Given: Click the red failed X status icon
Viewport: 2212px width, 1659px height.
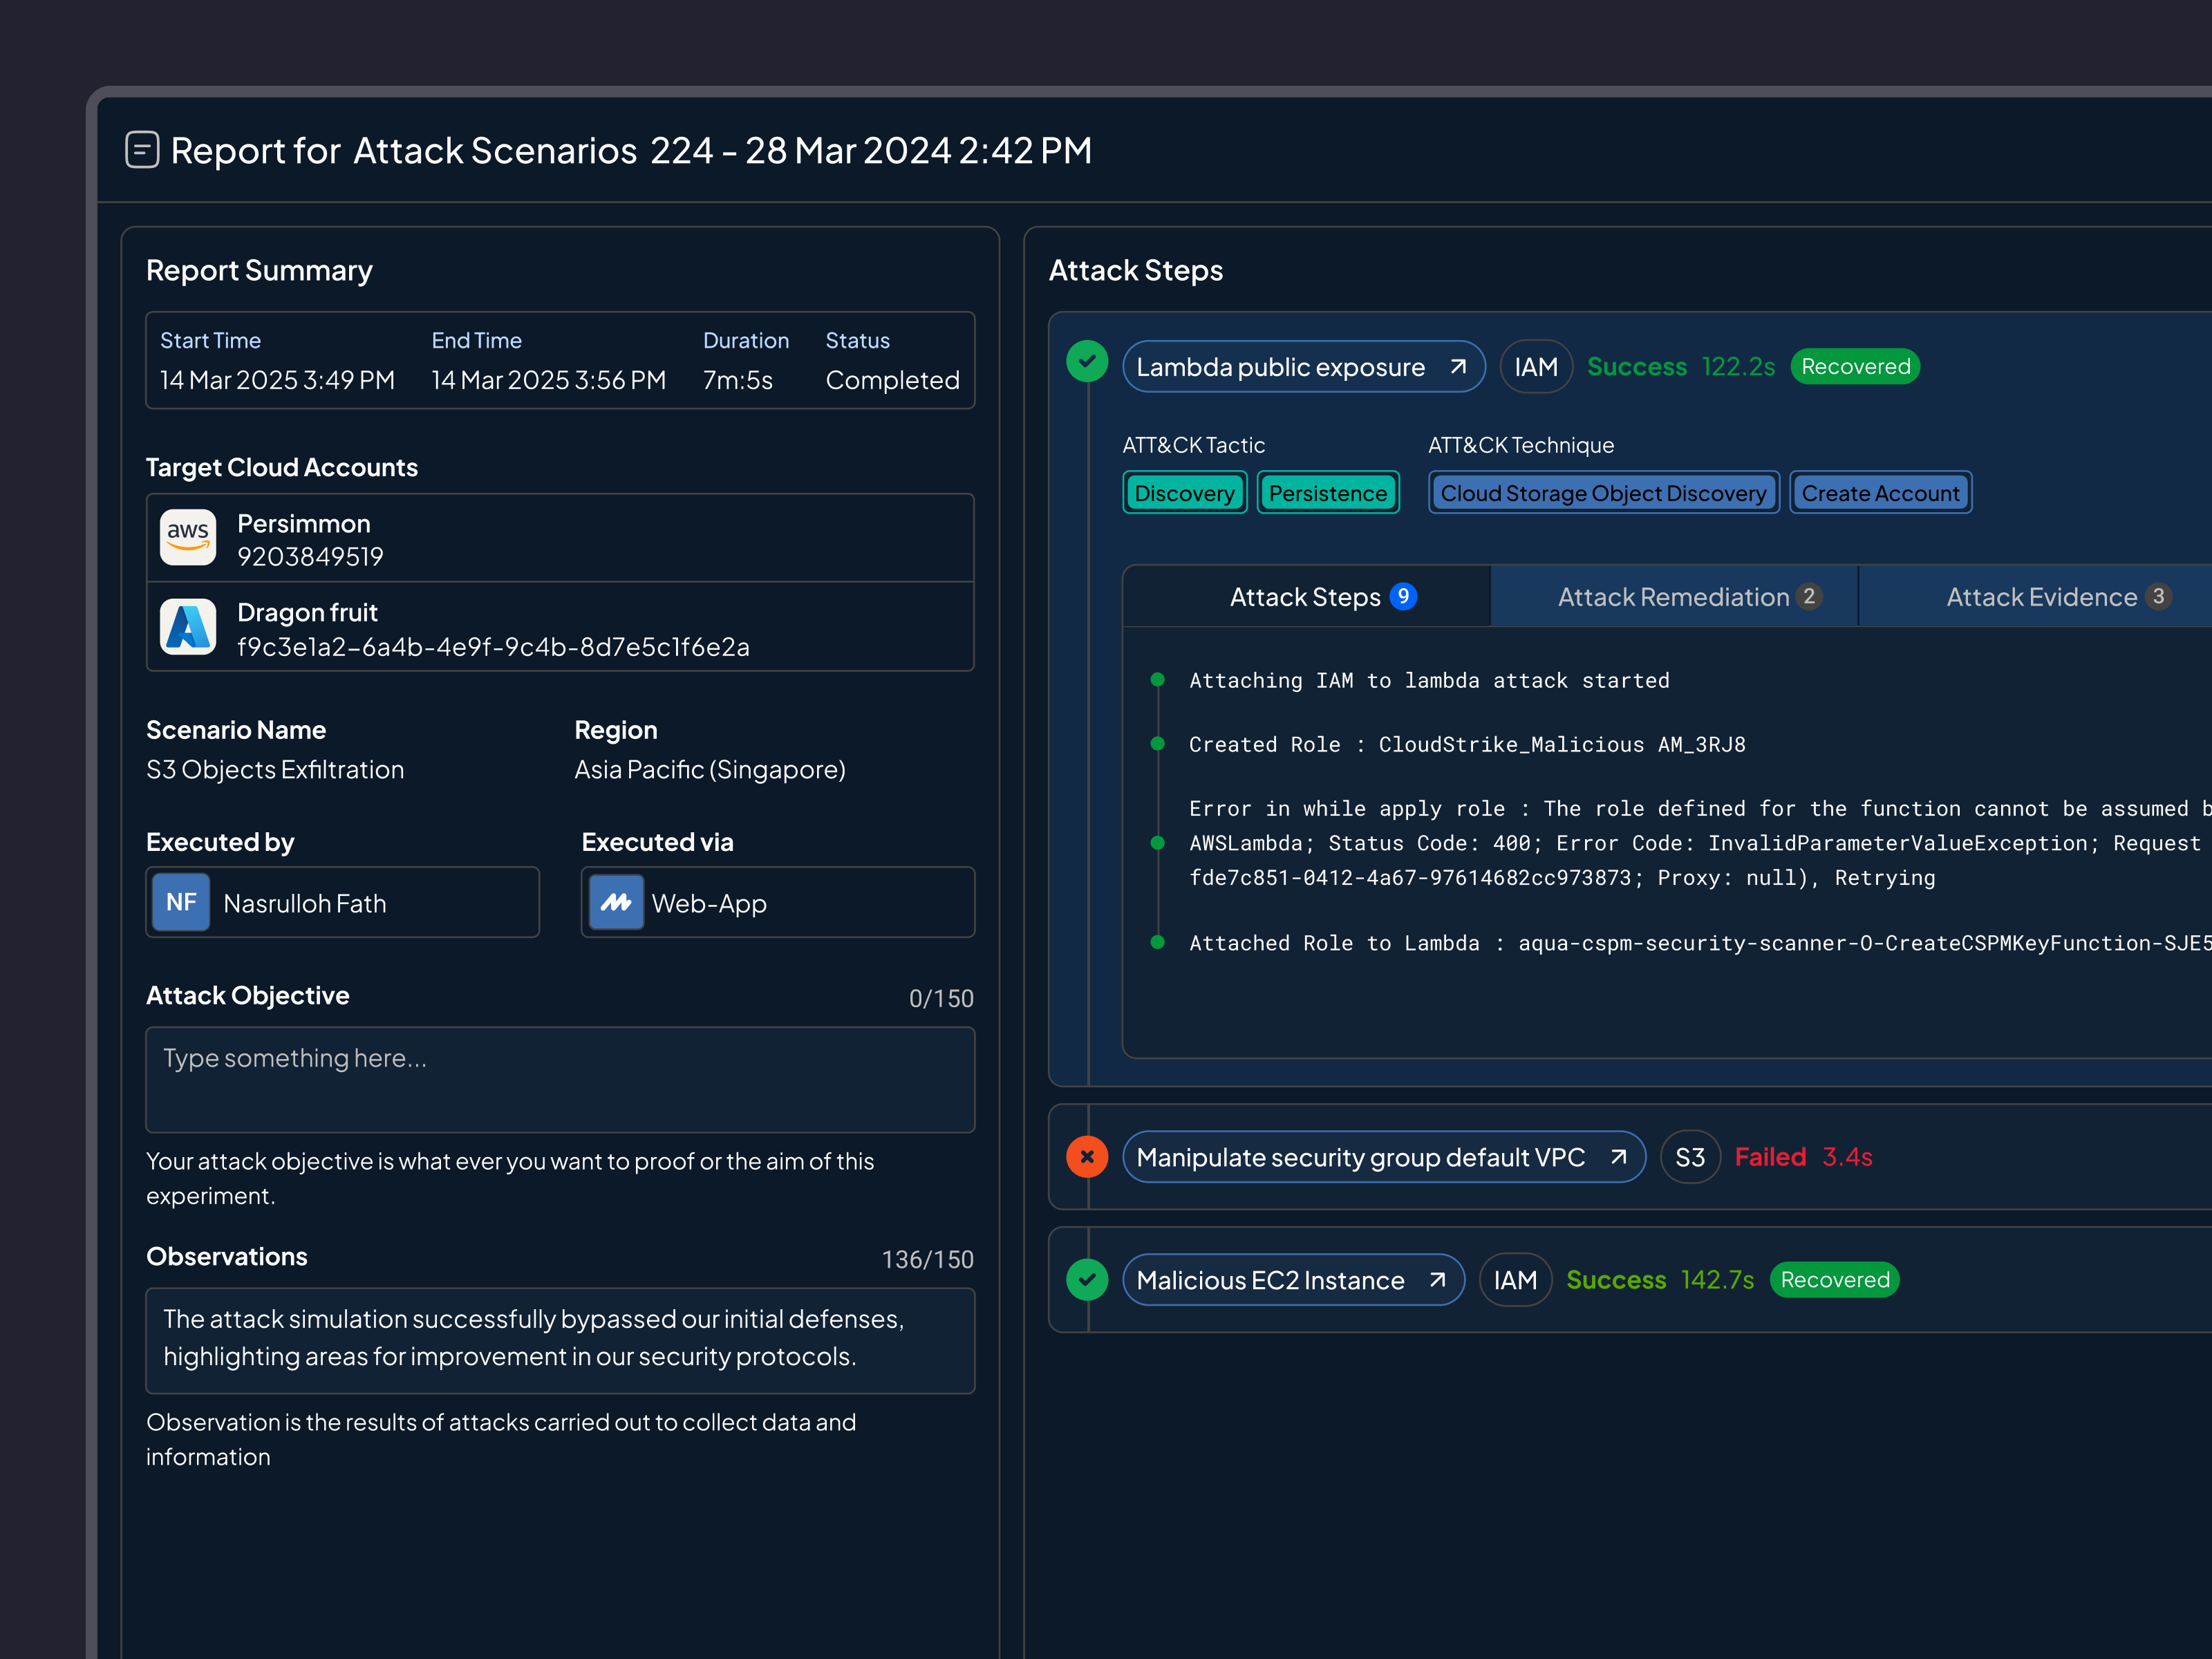Looking at the screenshot, I should (x=1087, y=1157).
